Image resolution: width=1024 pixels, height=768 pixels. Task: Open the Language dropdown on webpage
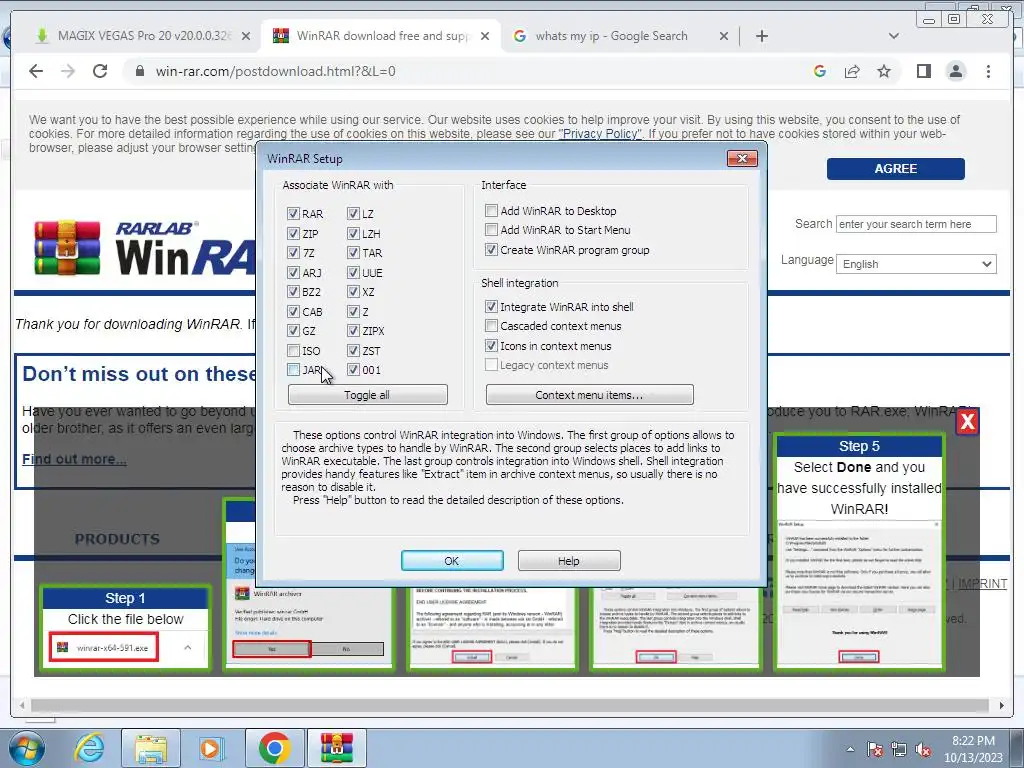(916, 264)
